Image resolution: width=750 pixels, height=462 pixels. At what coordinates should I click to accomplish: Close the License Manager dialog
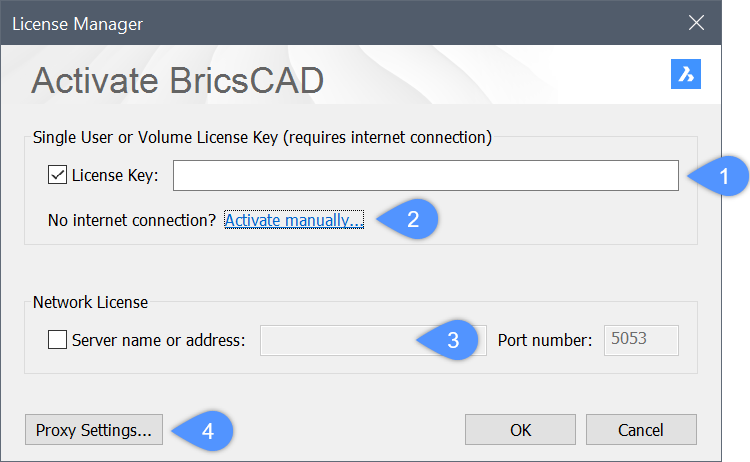(697, 22)
